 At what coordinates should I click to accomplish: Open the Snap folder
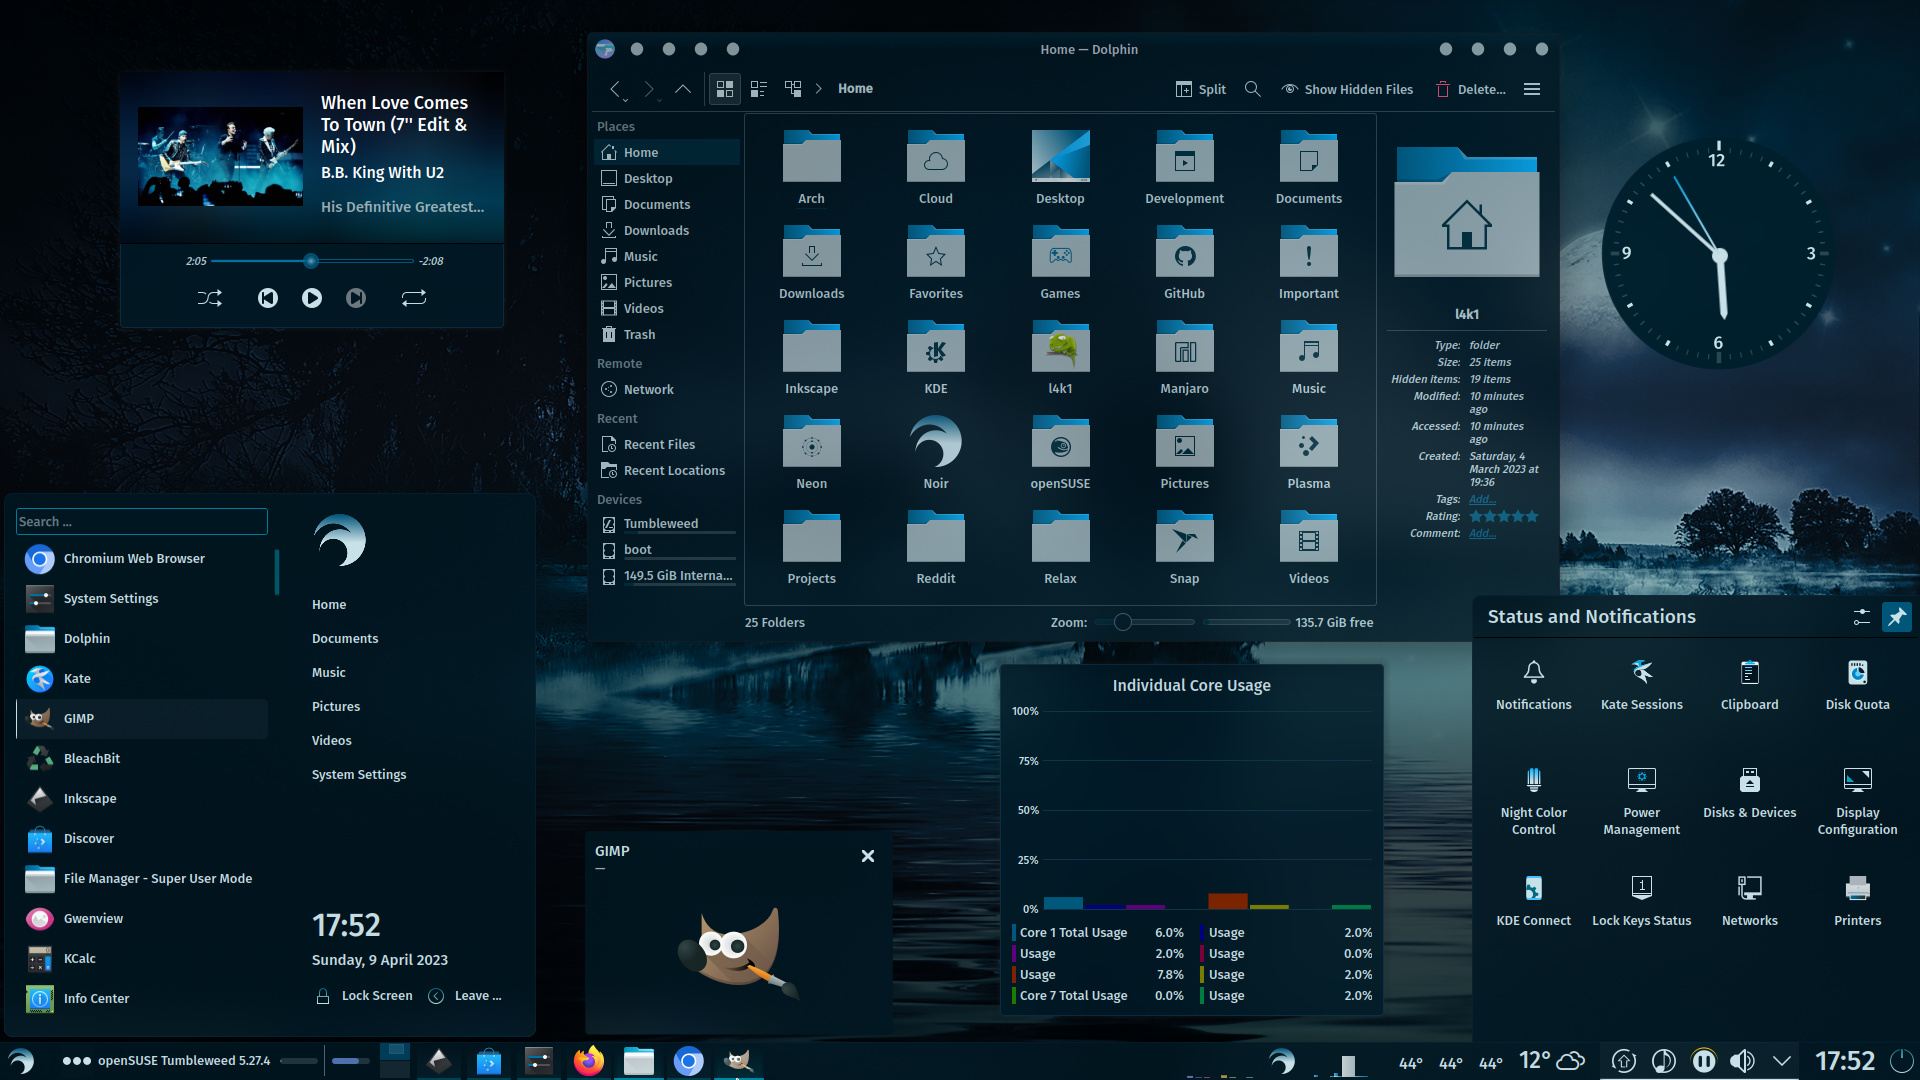point(1184,549)
